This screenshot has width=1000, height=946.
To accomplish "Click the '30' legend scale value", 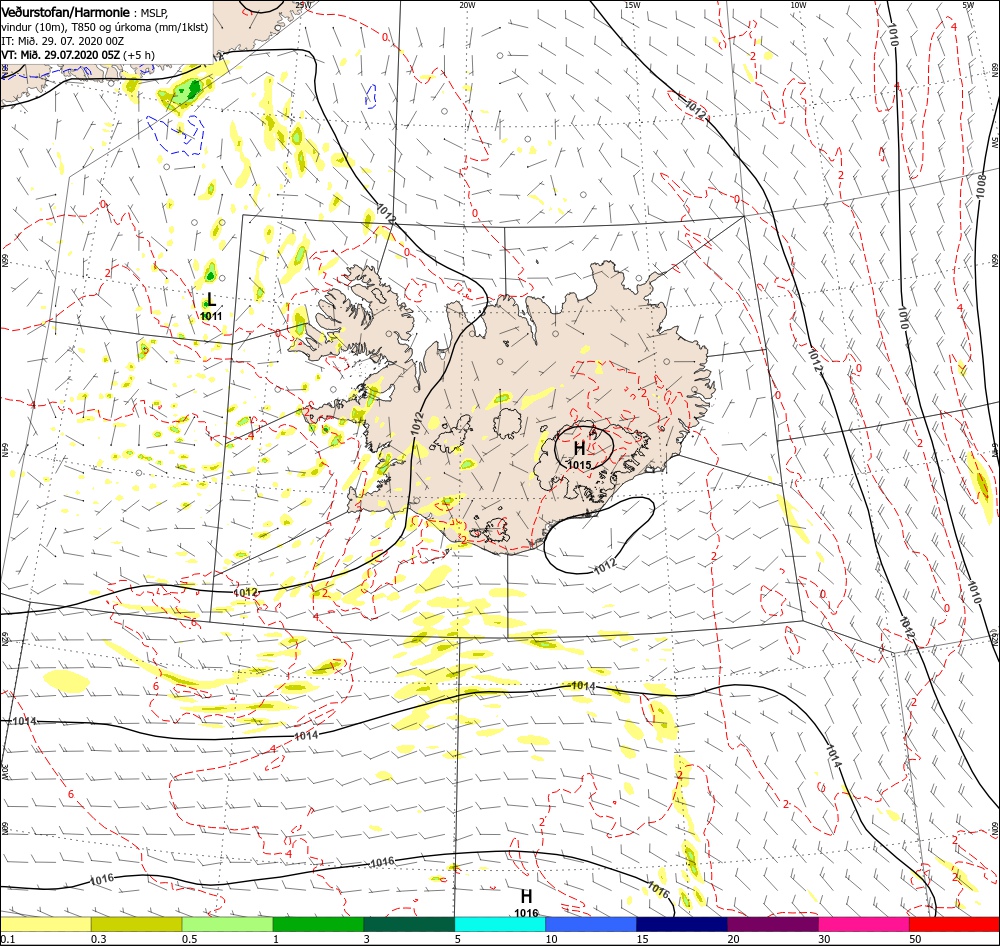I will pos(825,939).
